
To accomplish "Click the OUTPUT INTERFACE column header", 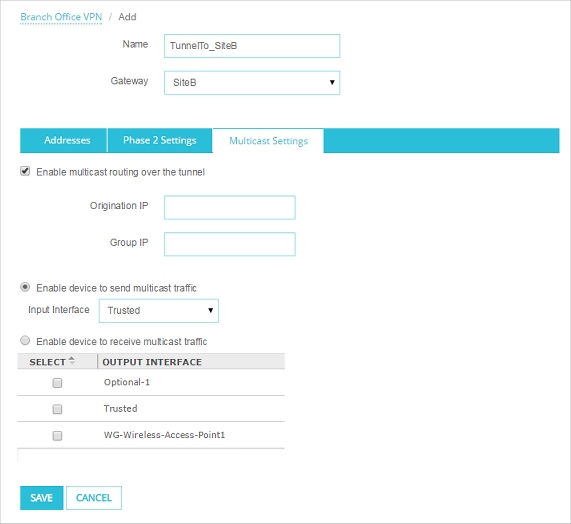I will [x=152, y=362].
